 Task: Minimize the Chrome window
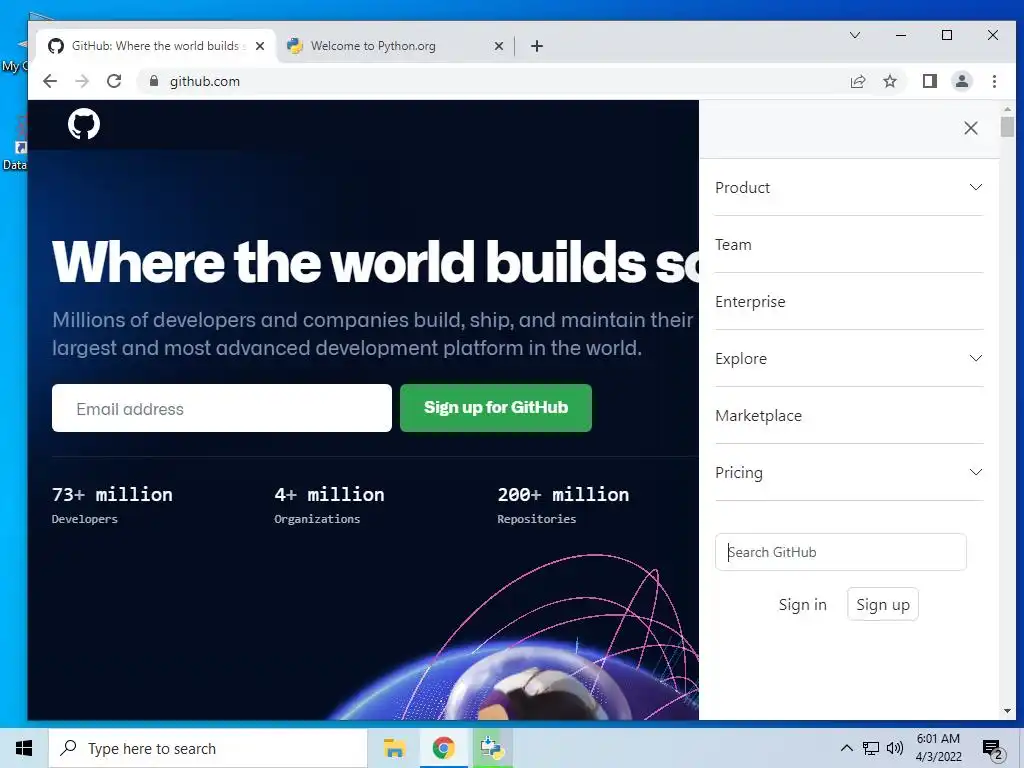(x=901, y=35)
